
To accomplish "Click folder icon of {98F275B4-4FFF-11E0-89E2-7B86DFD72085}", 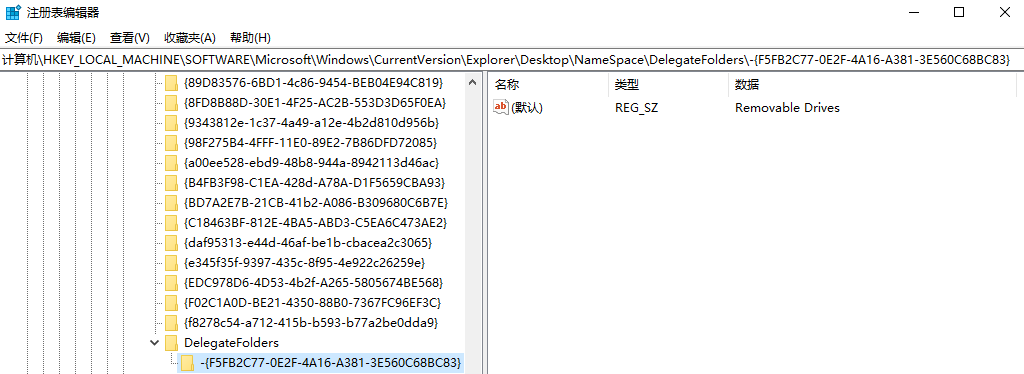I will point(171,143).
